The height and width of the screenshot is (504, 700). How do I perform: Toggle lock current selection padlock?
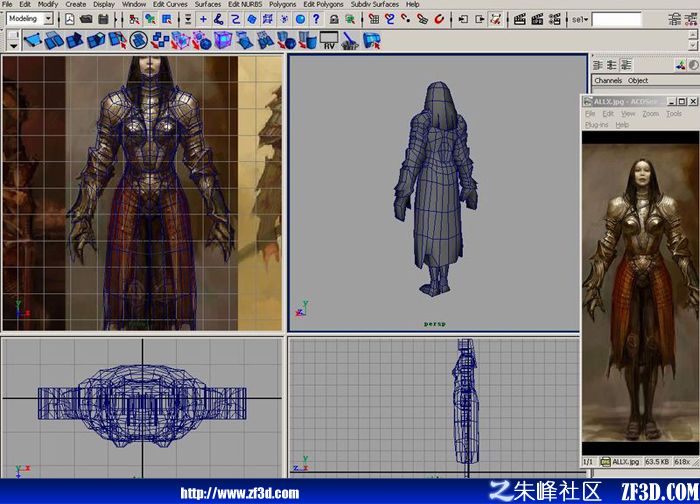(x=334, y=19)
